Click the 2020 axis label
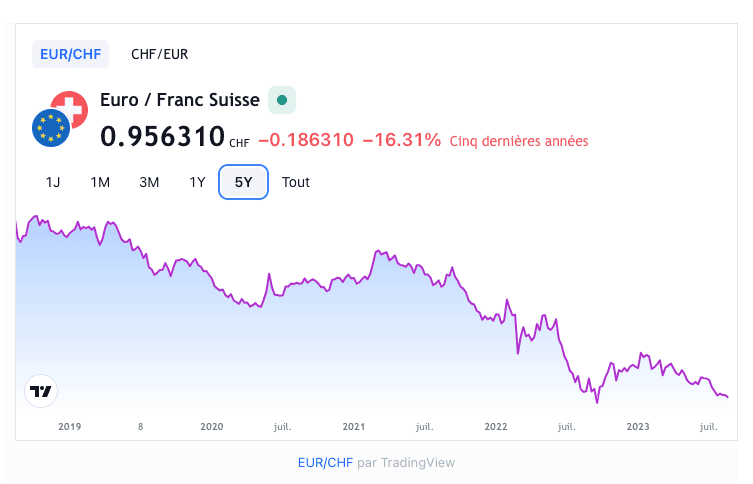This screenshot has height=484, width=753. coord(212,427)
